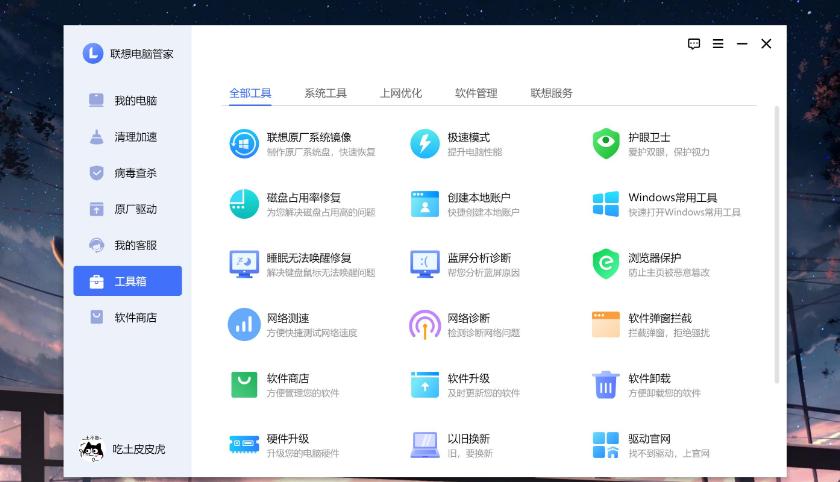Click 护眼卫士 title text
The image size is (840, 482).
tap(649, 137)
